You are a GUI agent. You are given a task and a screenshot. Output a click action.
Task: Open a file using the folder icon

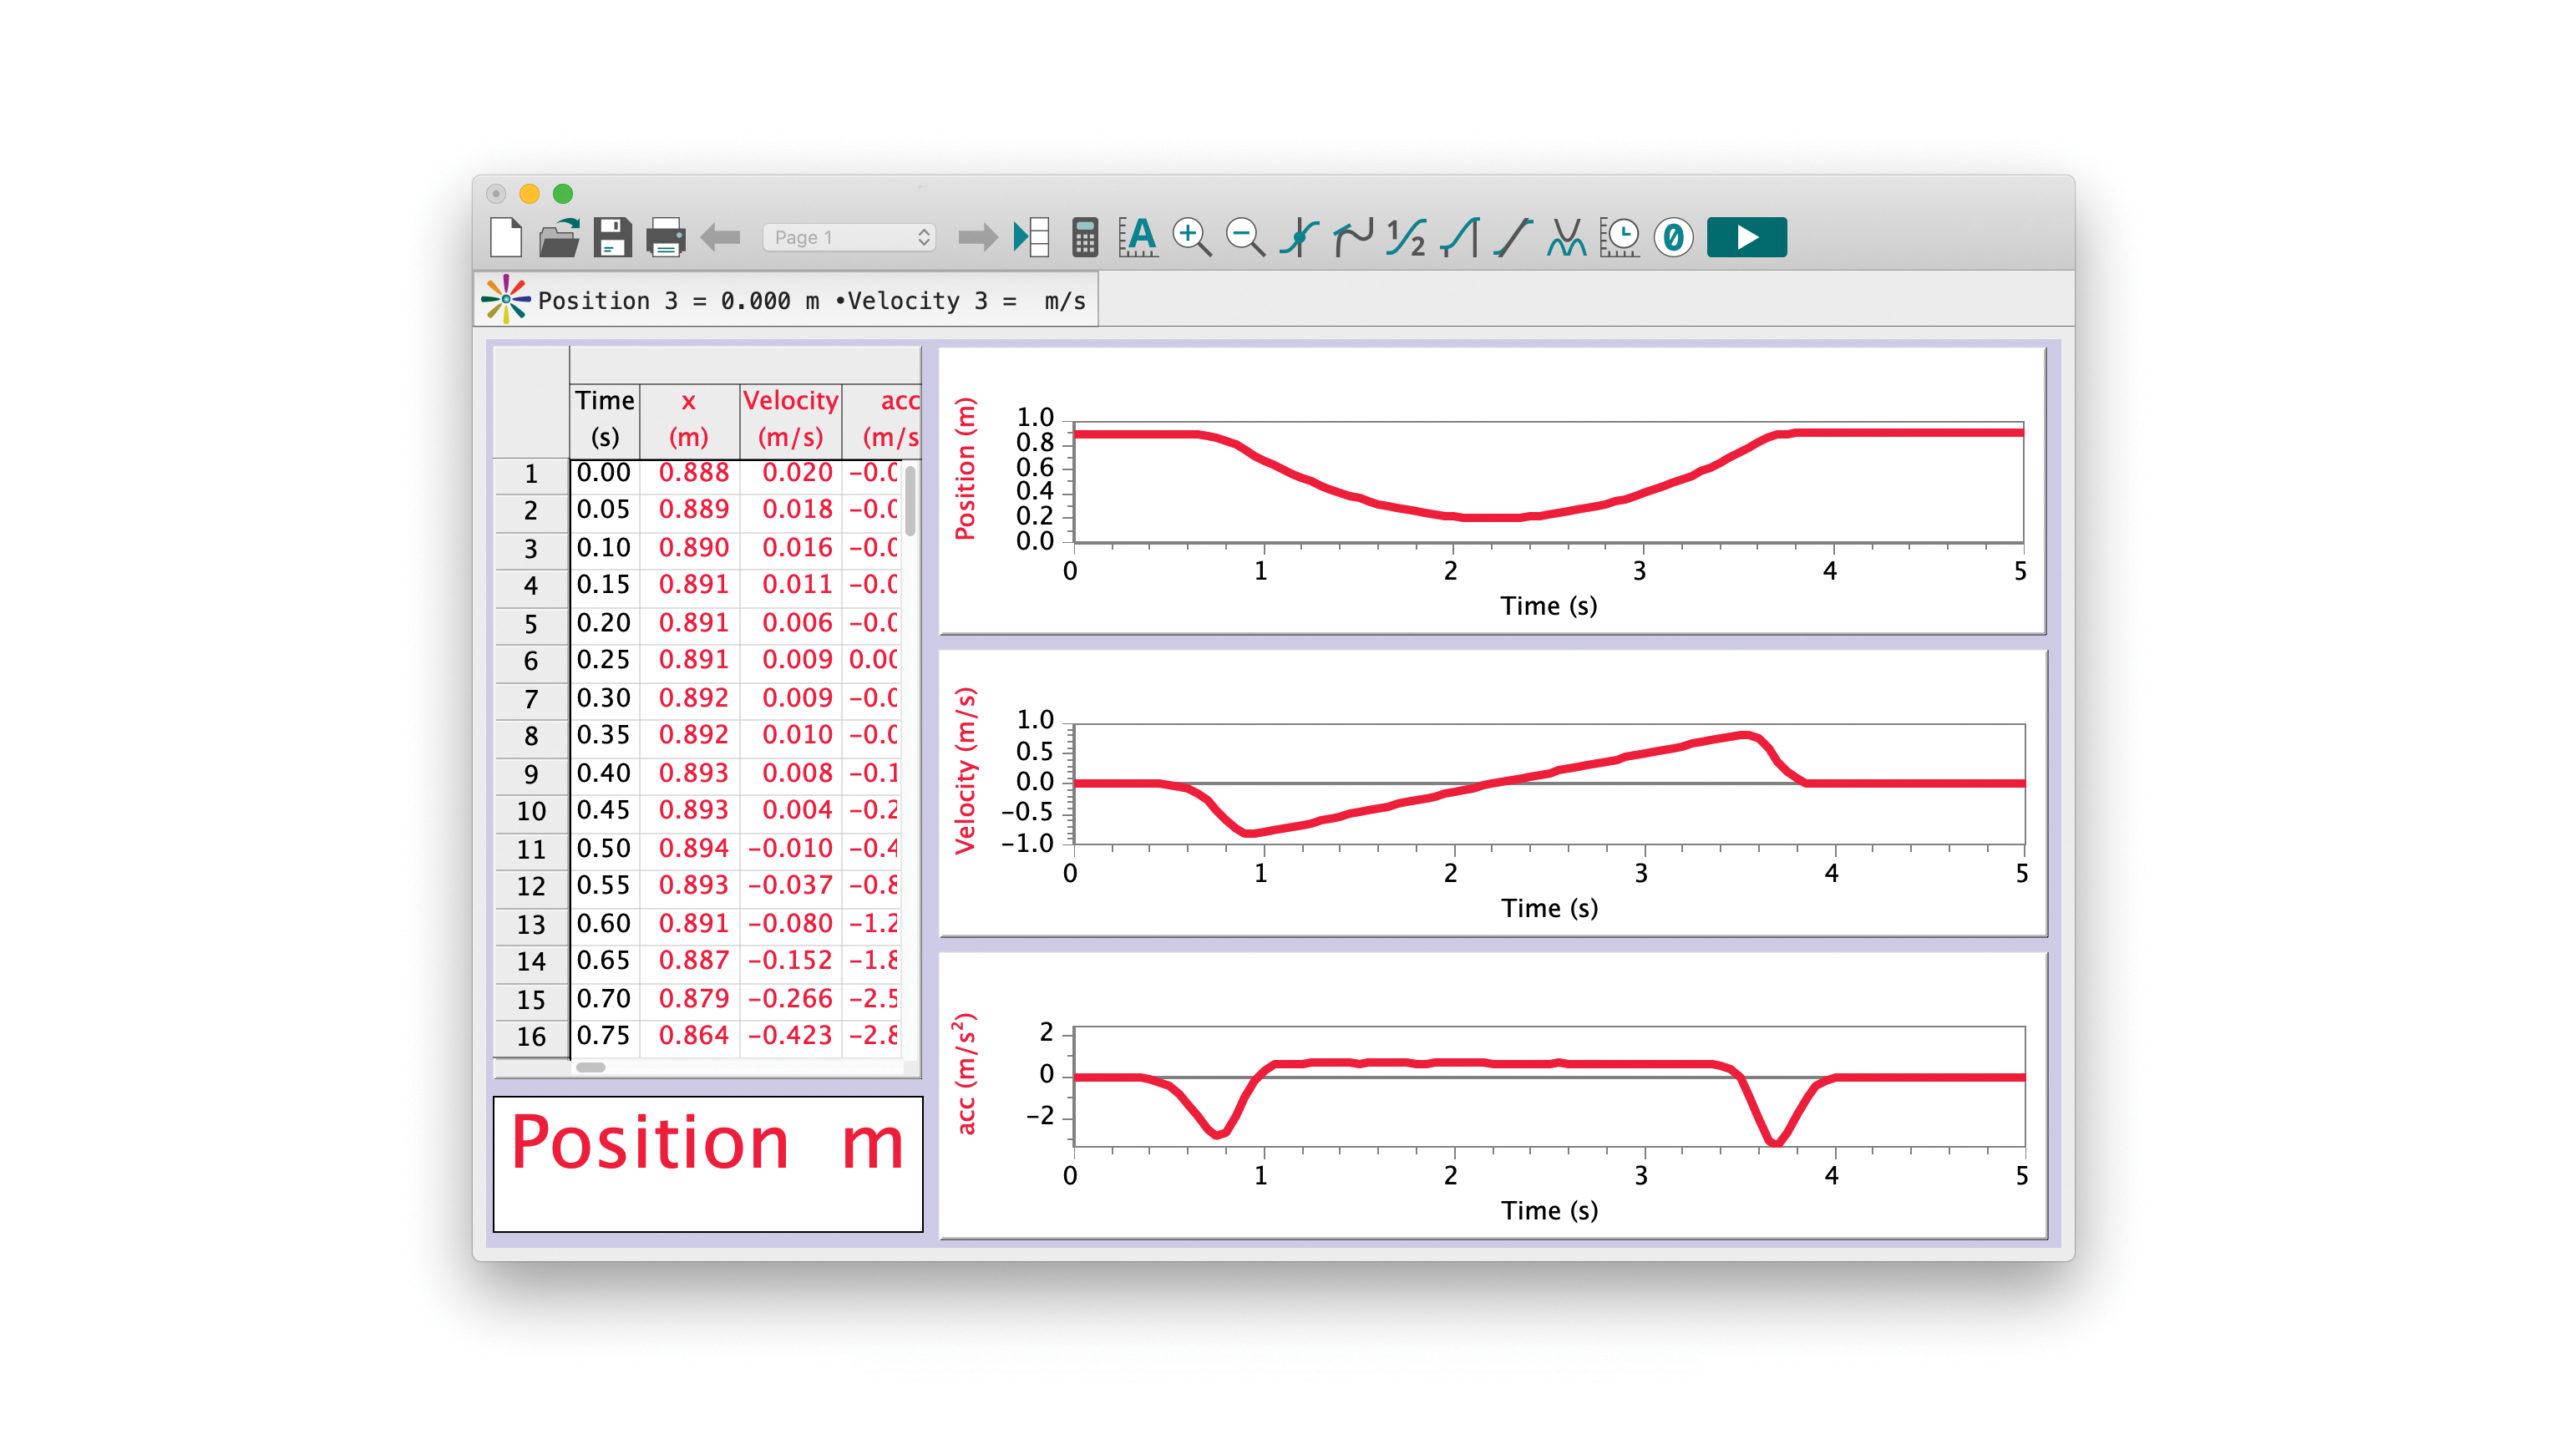(559, 237)
